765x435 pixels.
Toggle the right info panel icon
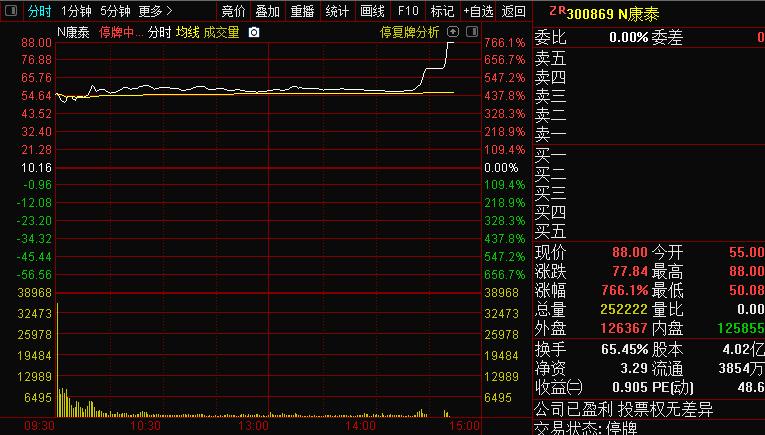(472, 32)
